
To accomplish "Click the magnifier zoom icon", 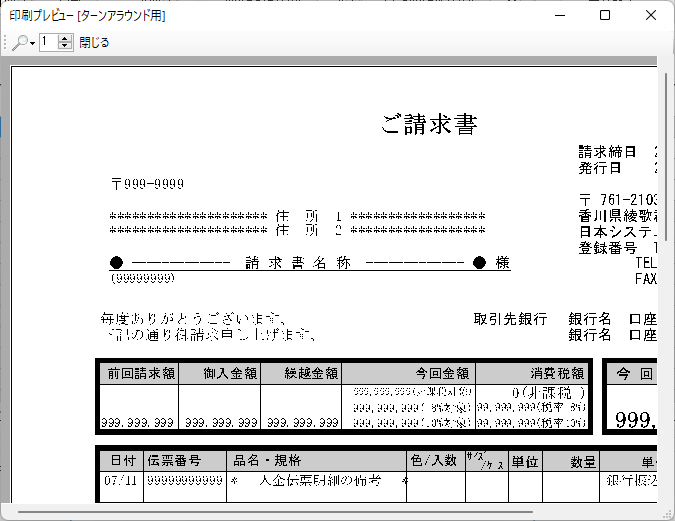I will click(x=20, y=43).
